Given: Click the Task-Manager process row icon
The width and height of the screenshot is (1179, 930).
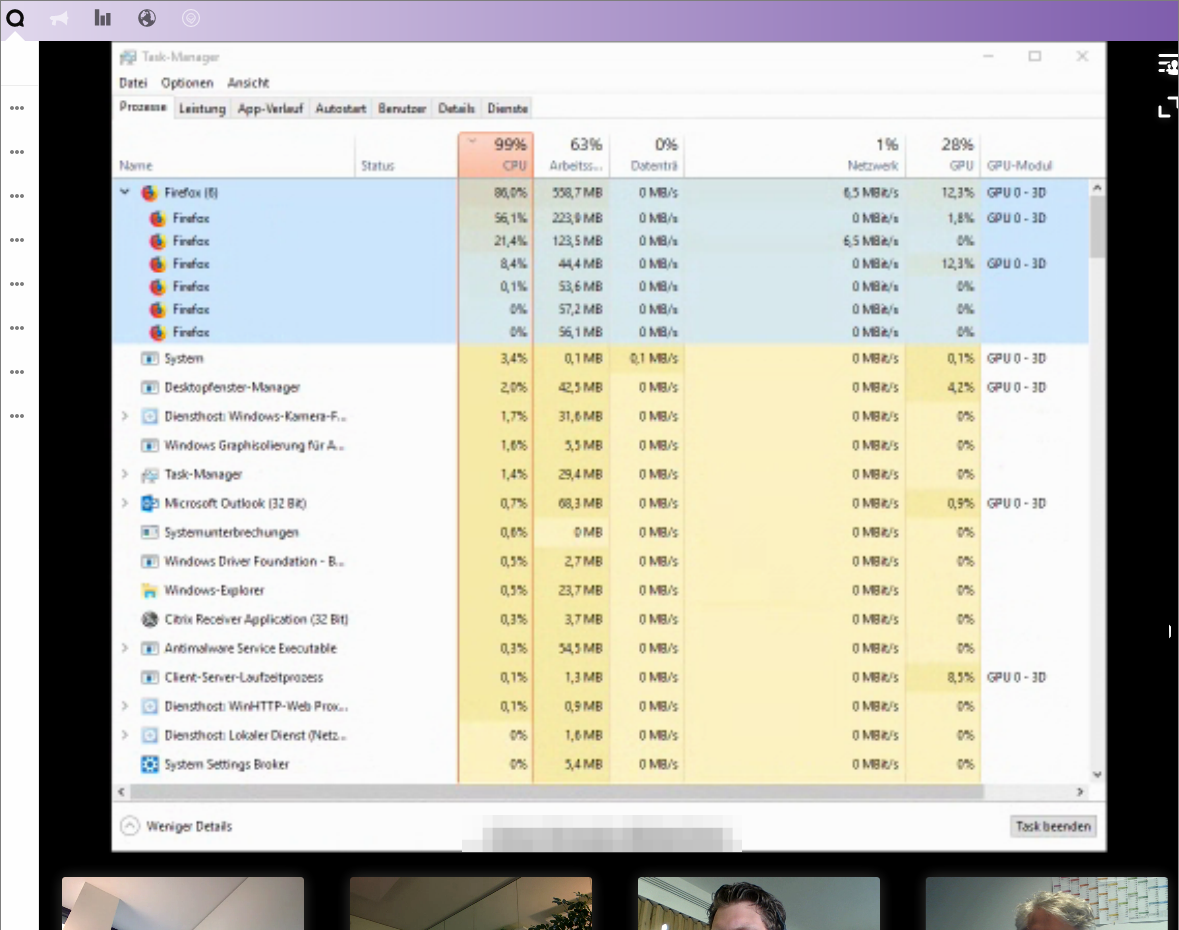Looking at the screenshot, I should 150,475.
